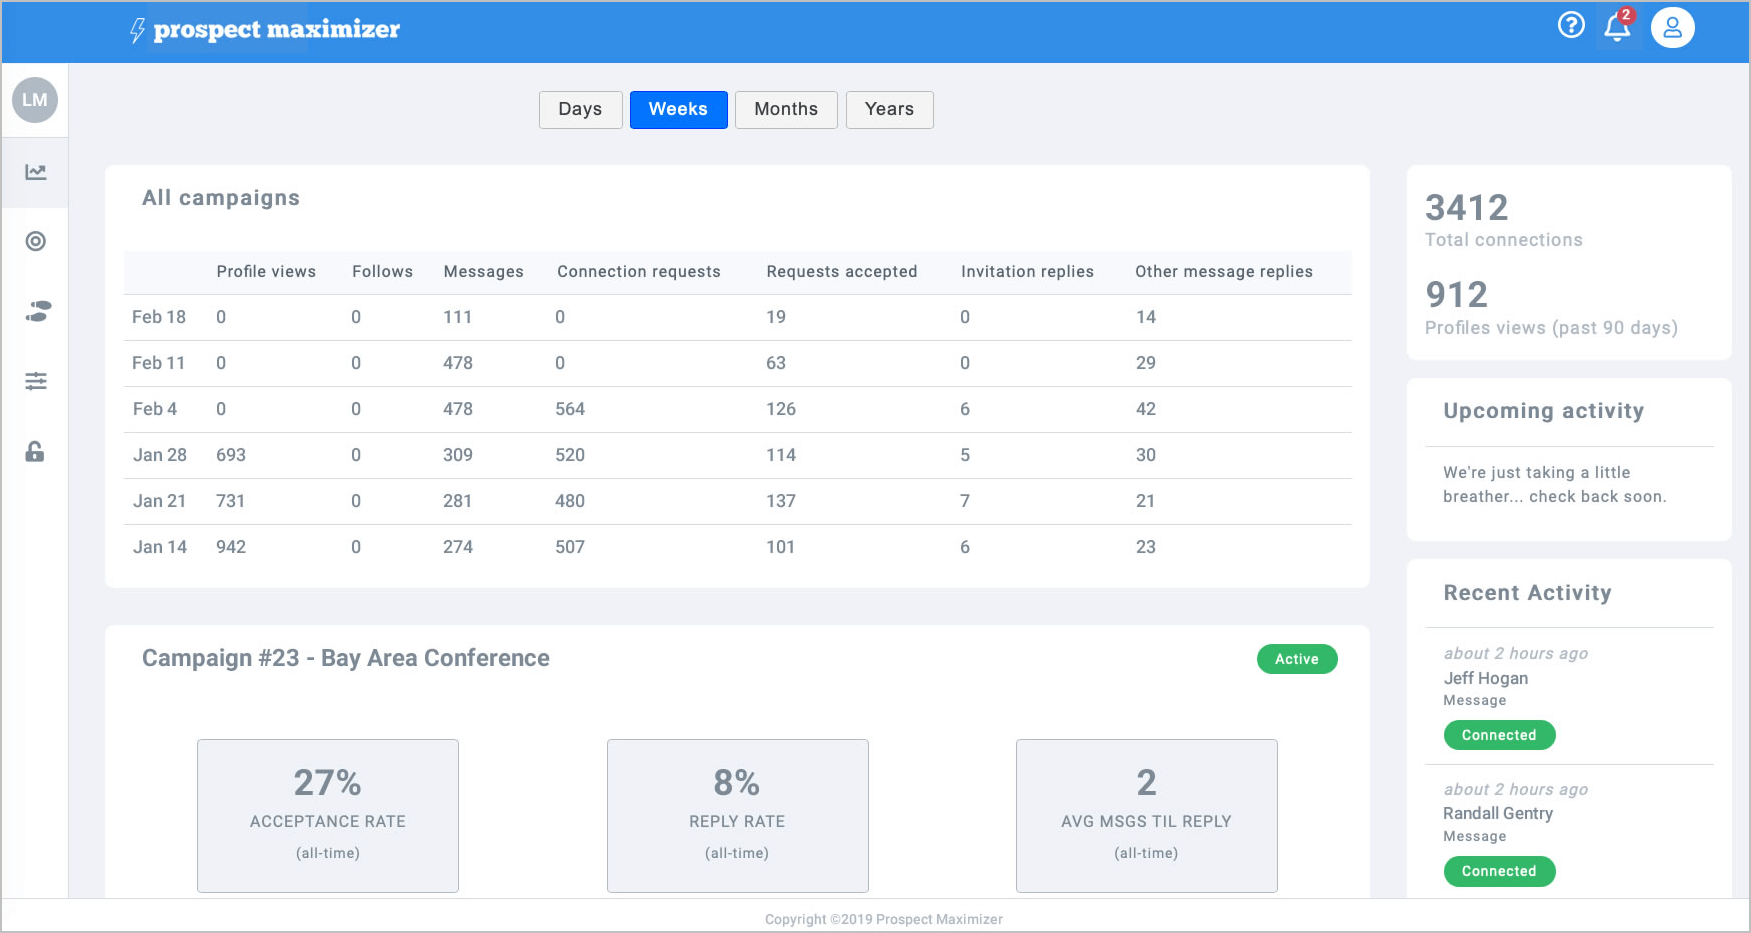The width and height of the screenshot is (1751, 933).
Task: Click the unlocked padlock sidebar icon
Action: point(35,452)
